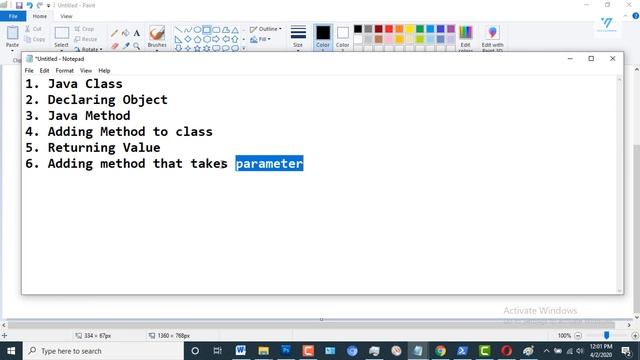The height and width of the screenshot is (360, 640).
Task: Pick the red color swatch
Action: [389, 29]
